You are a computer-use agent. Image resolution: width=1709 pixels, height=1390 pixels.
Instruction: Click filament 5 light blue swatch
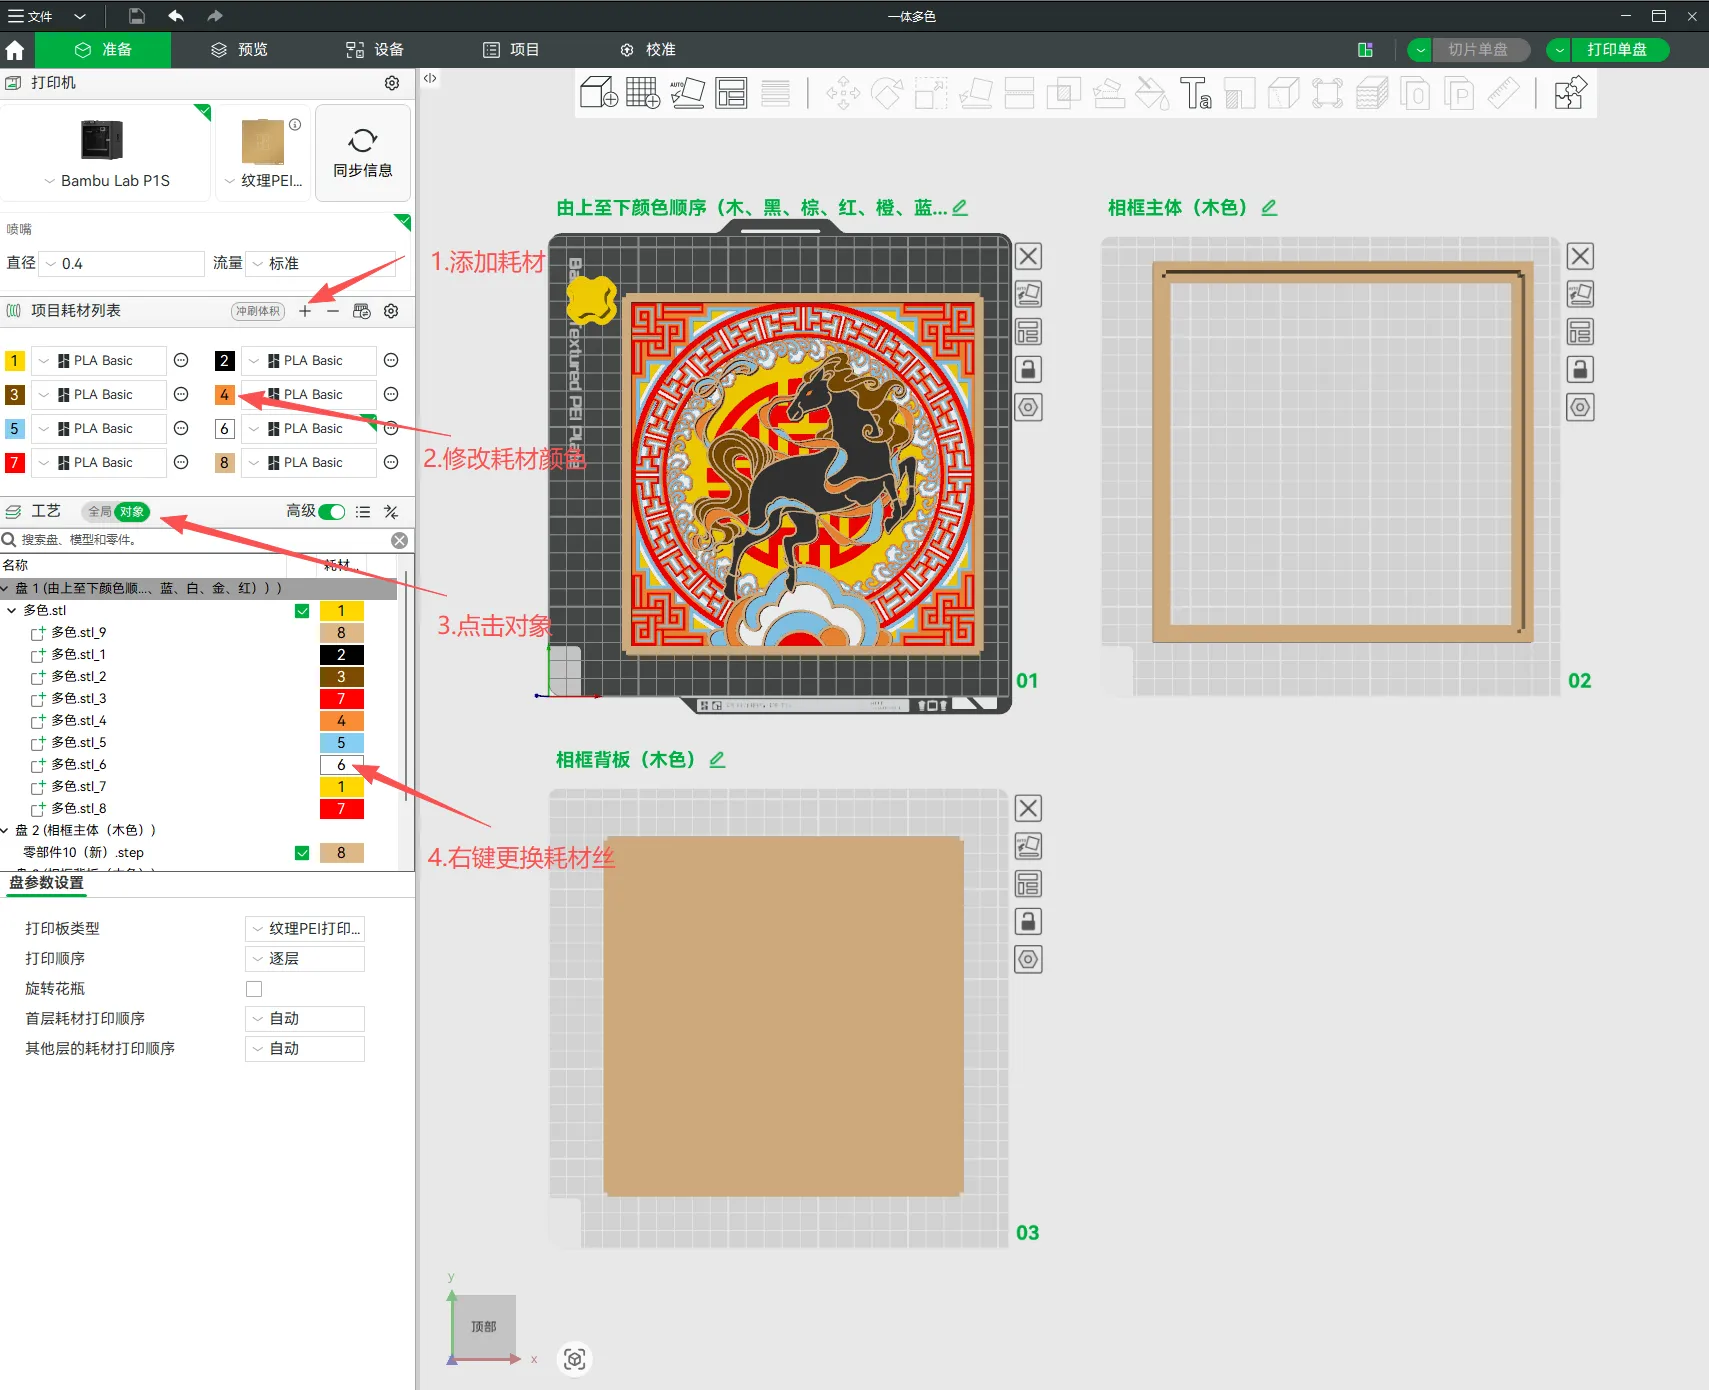point(14,429)
